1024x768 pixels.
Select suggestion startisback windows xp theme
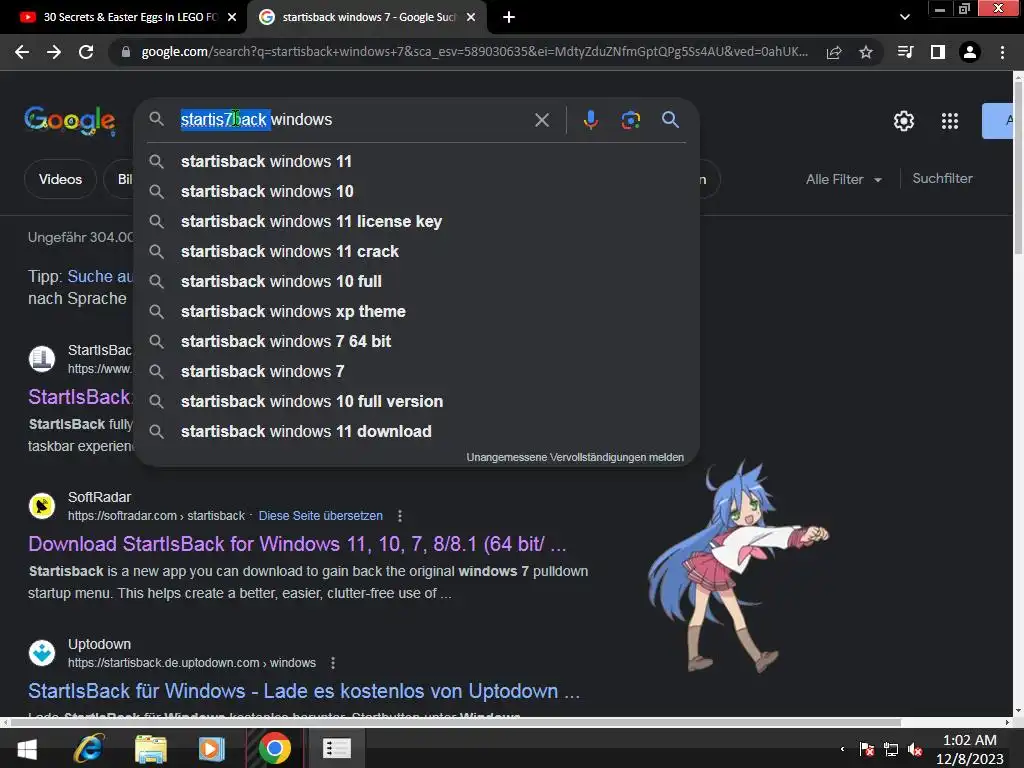click(417, 312)
